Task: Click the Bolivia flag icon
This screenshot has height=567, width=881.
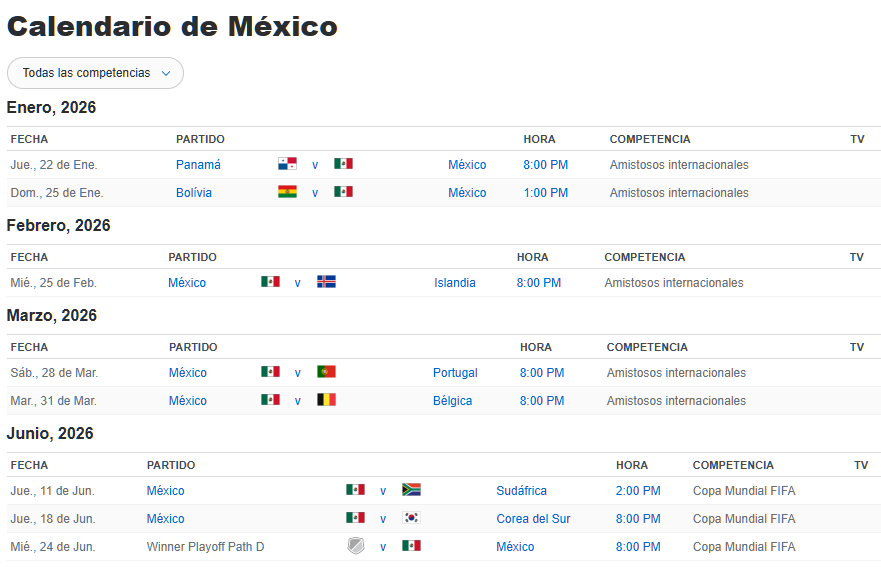Action: [287, 192]
